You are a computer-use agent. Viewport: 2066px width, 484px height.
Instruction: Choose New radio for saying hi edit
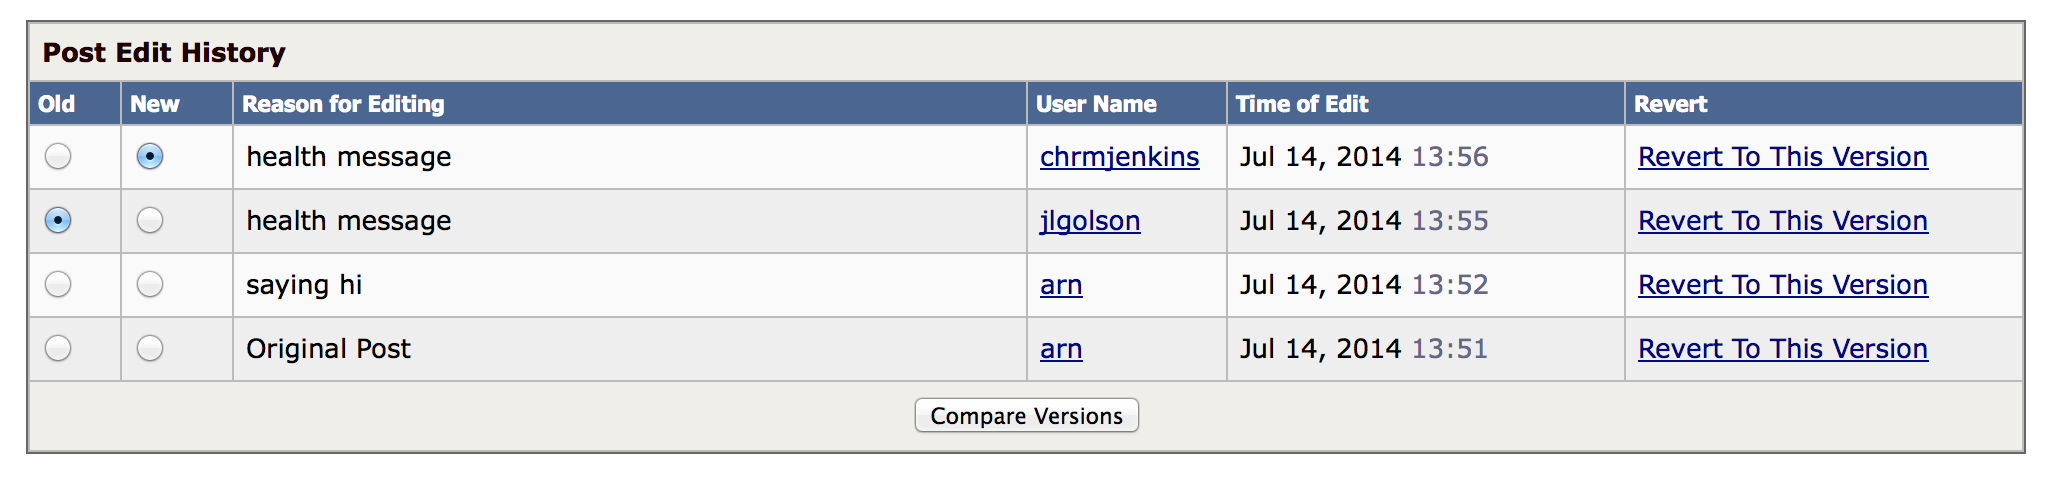click(150, 284)
